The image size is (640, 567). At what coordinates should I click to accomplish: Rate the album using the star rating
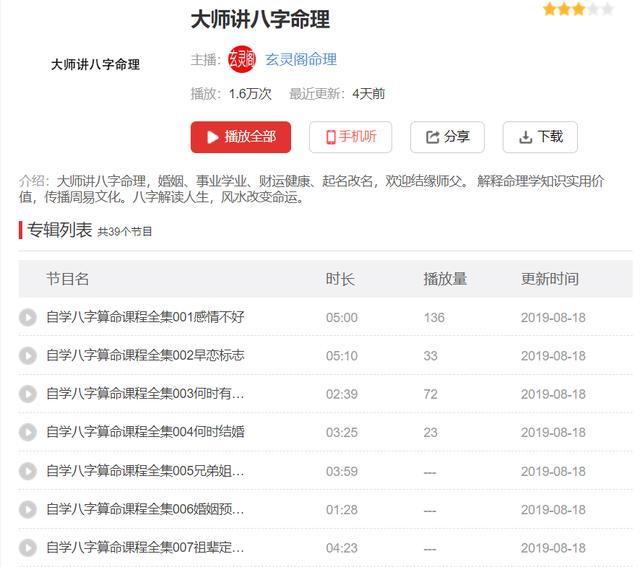click(578, 10)
